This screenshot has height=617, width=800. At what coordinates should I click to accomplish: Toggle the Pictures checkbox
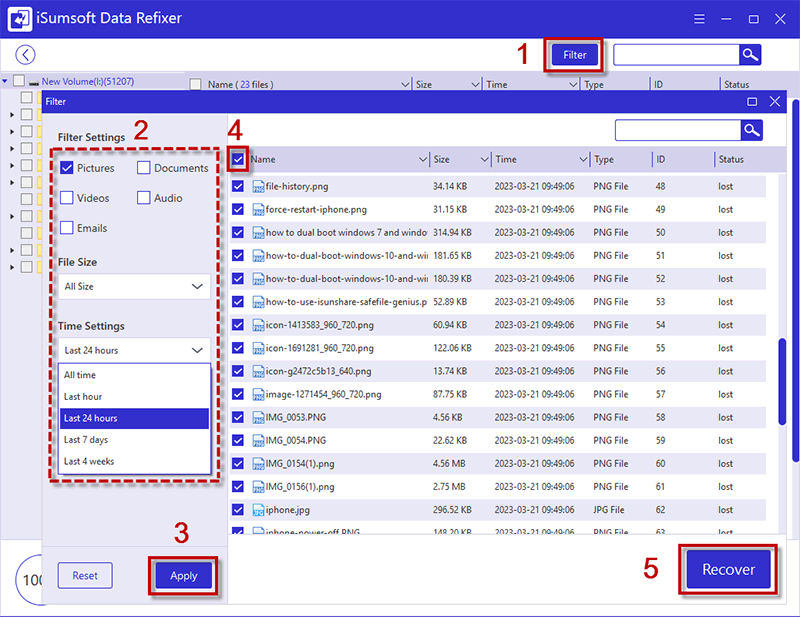[67, 167]
